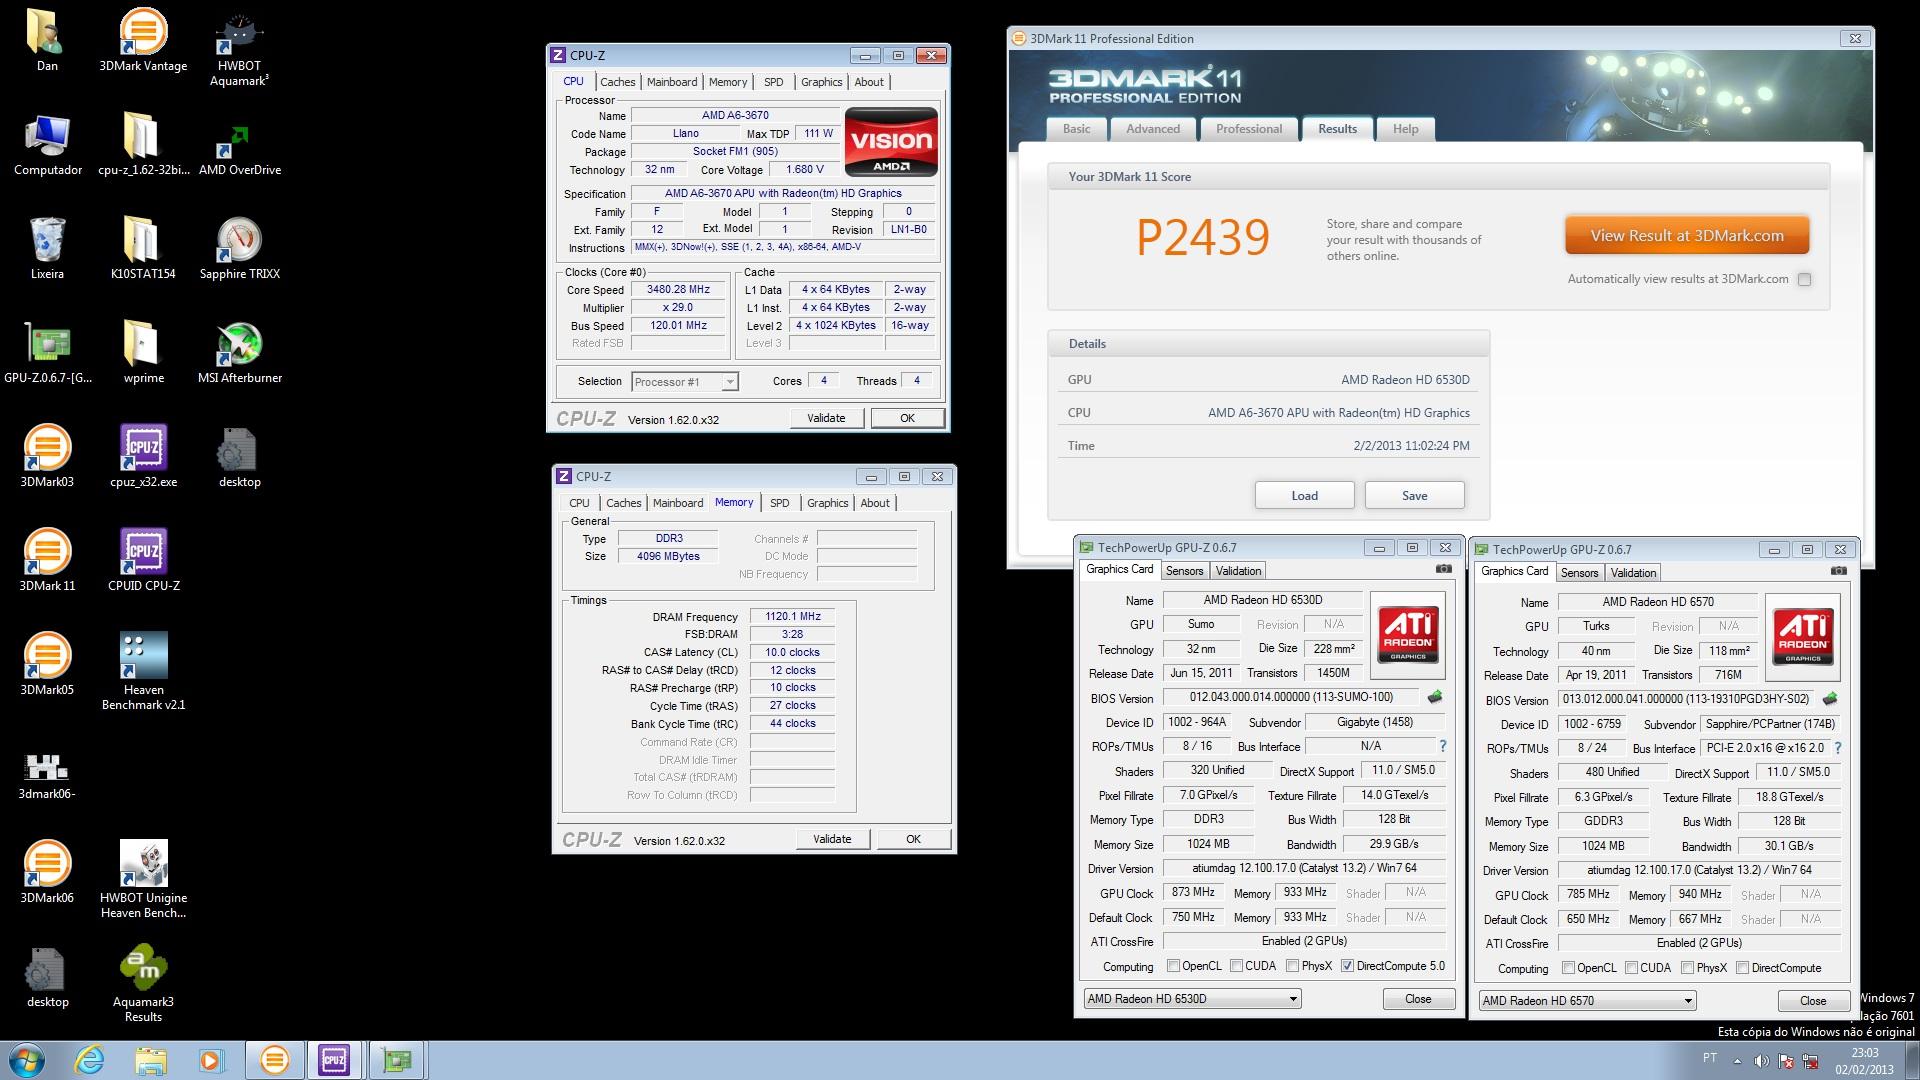This screenshot has height=1080, width=1920.
Task: Toggle OpenCL checkbox in HD 6530D GPU-Z
Action: pos(1173,966)
